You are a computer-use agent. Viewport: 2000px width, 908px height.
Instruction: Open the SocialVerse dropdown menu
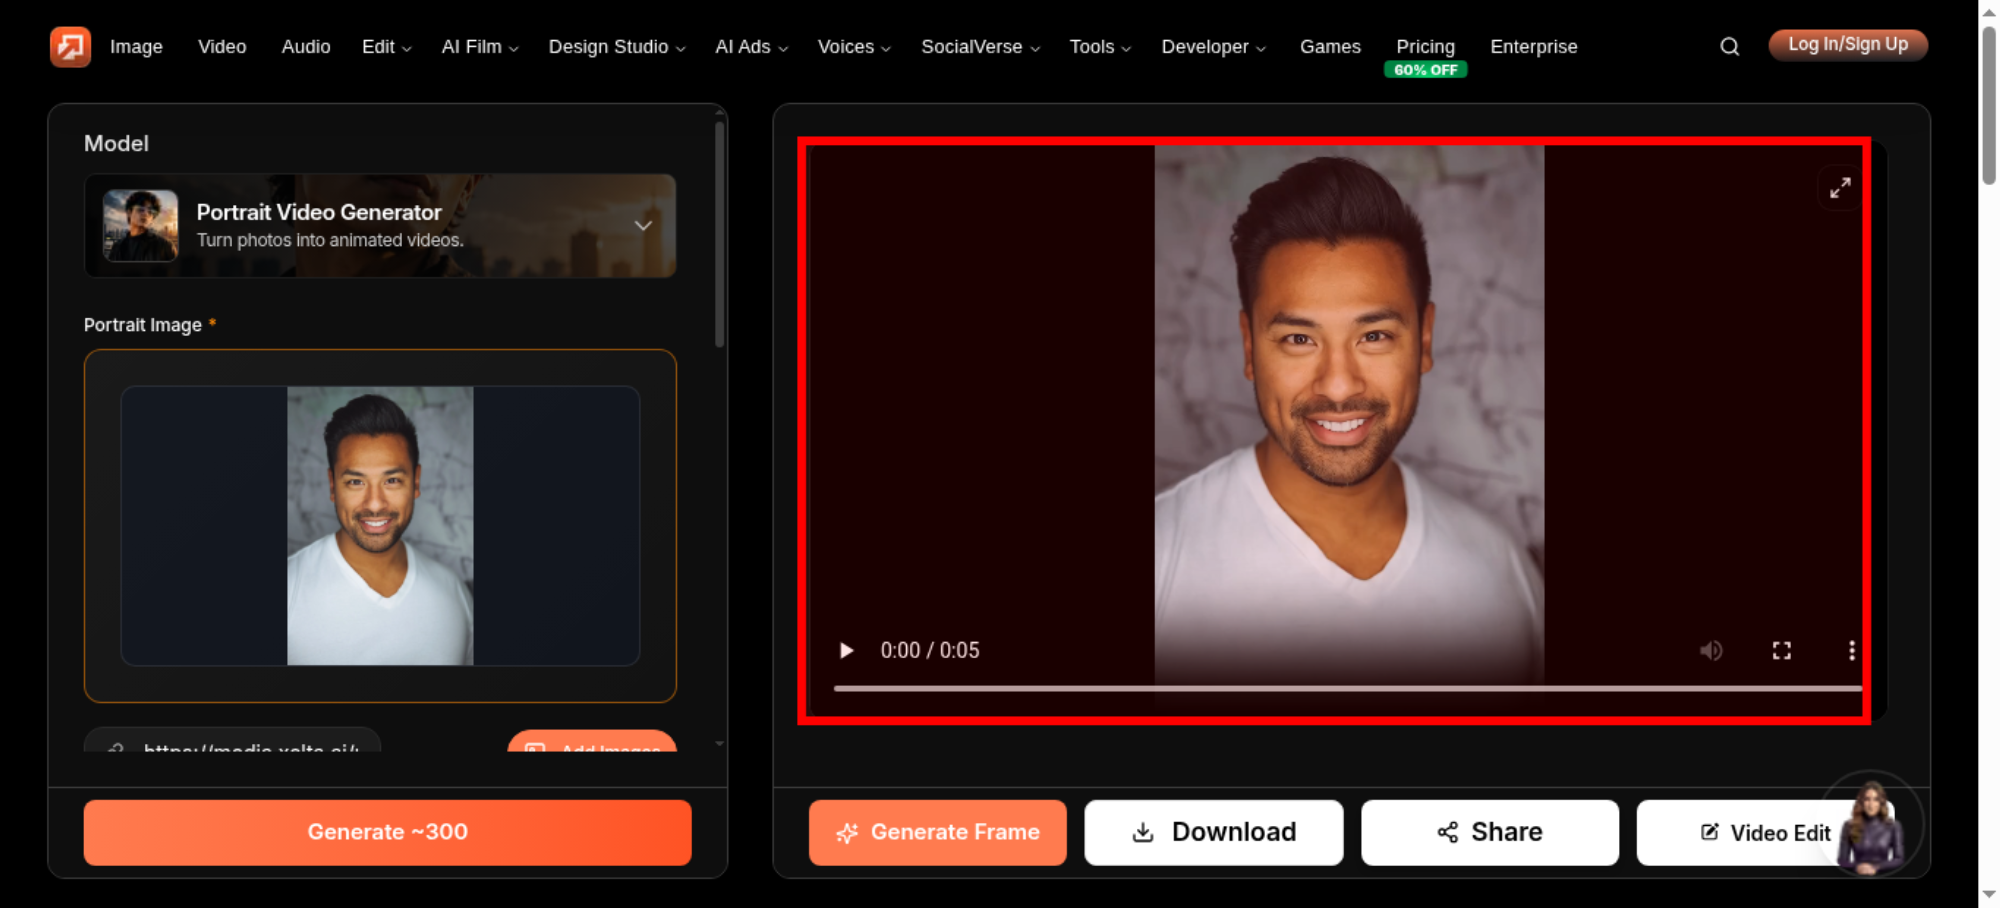[980, 47]
